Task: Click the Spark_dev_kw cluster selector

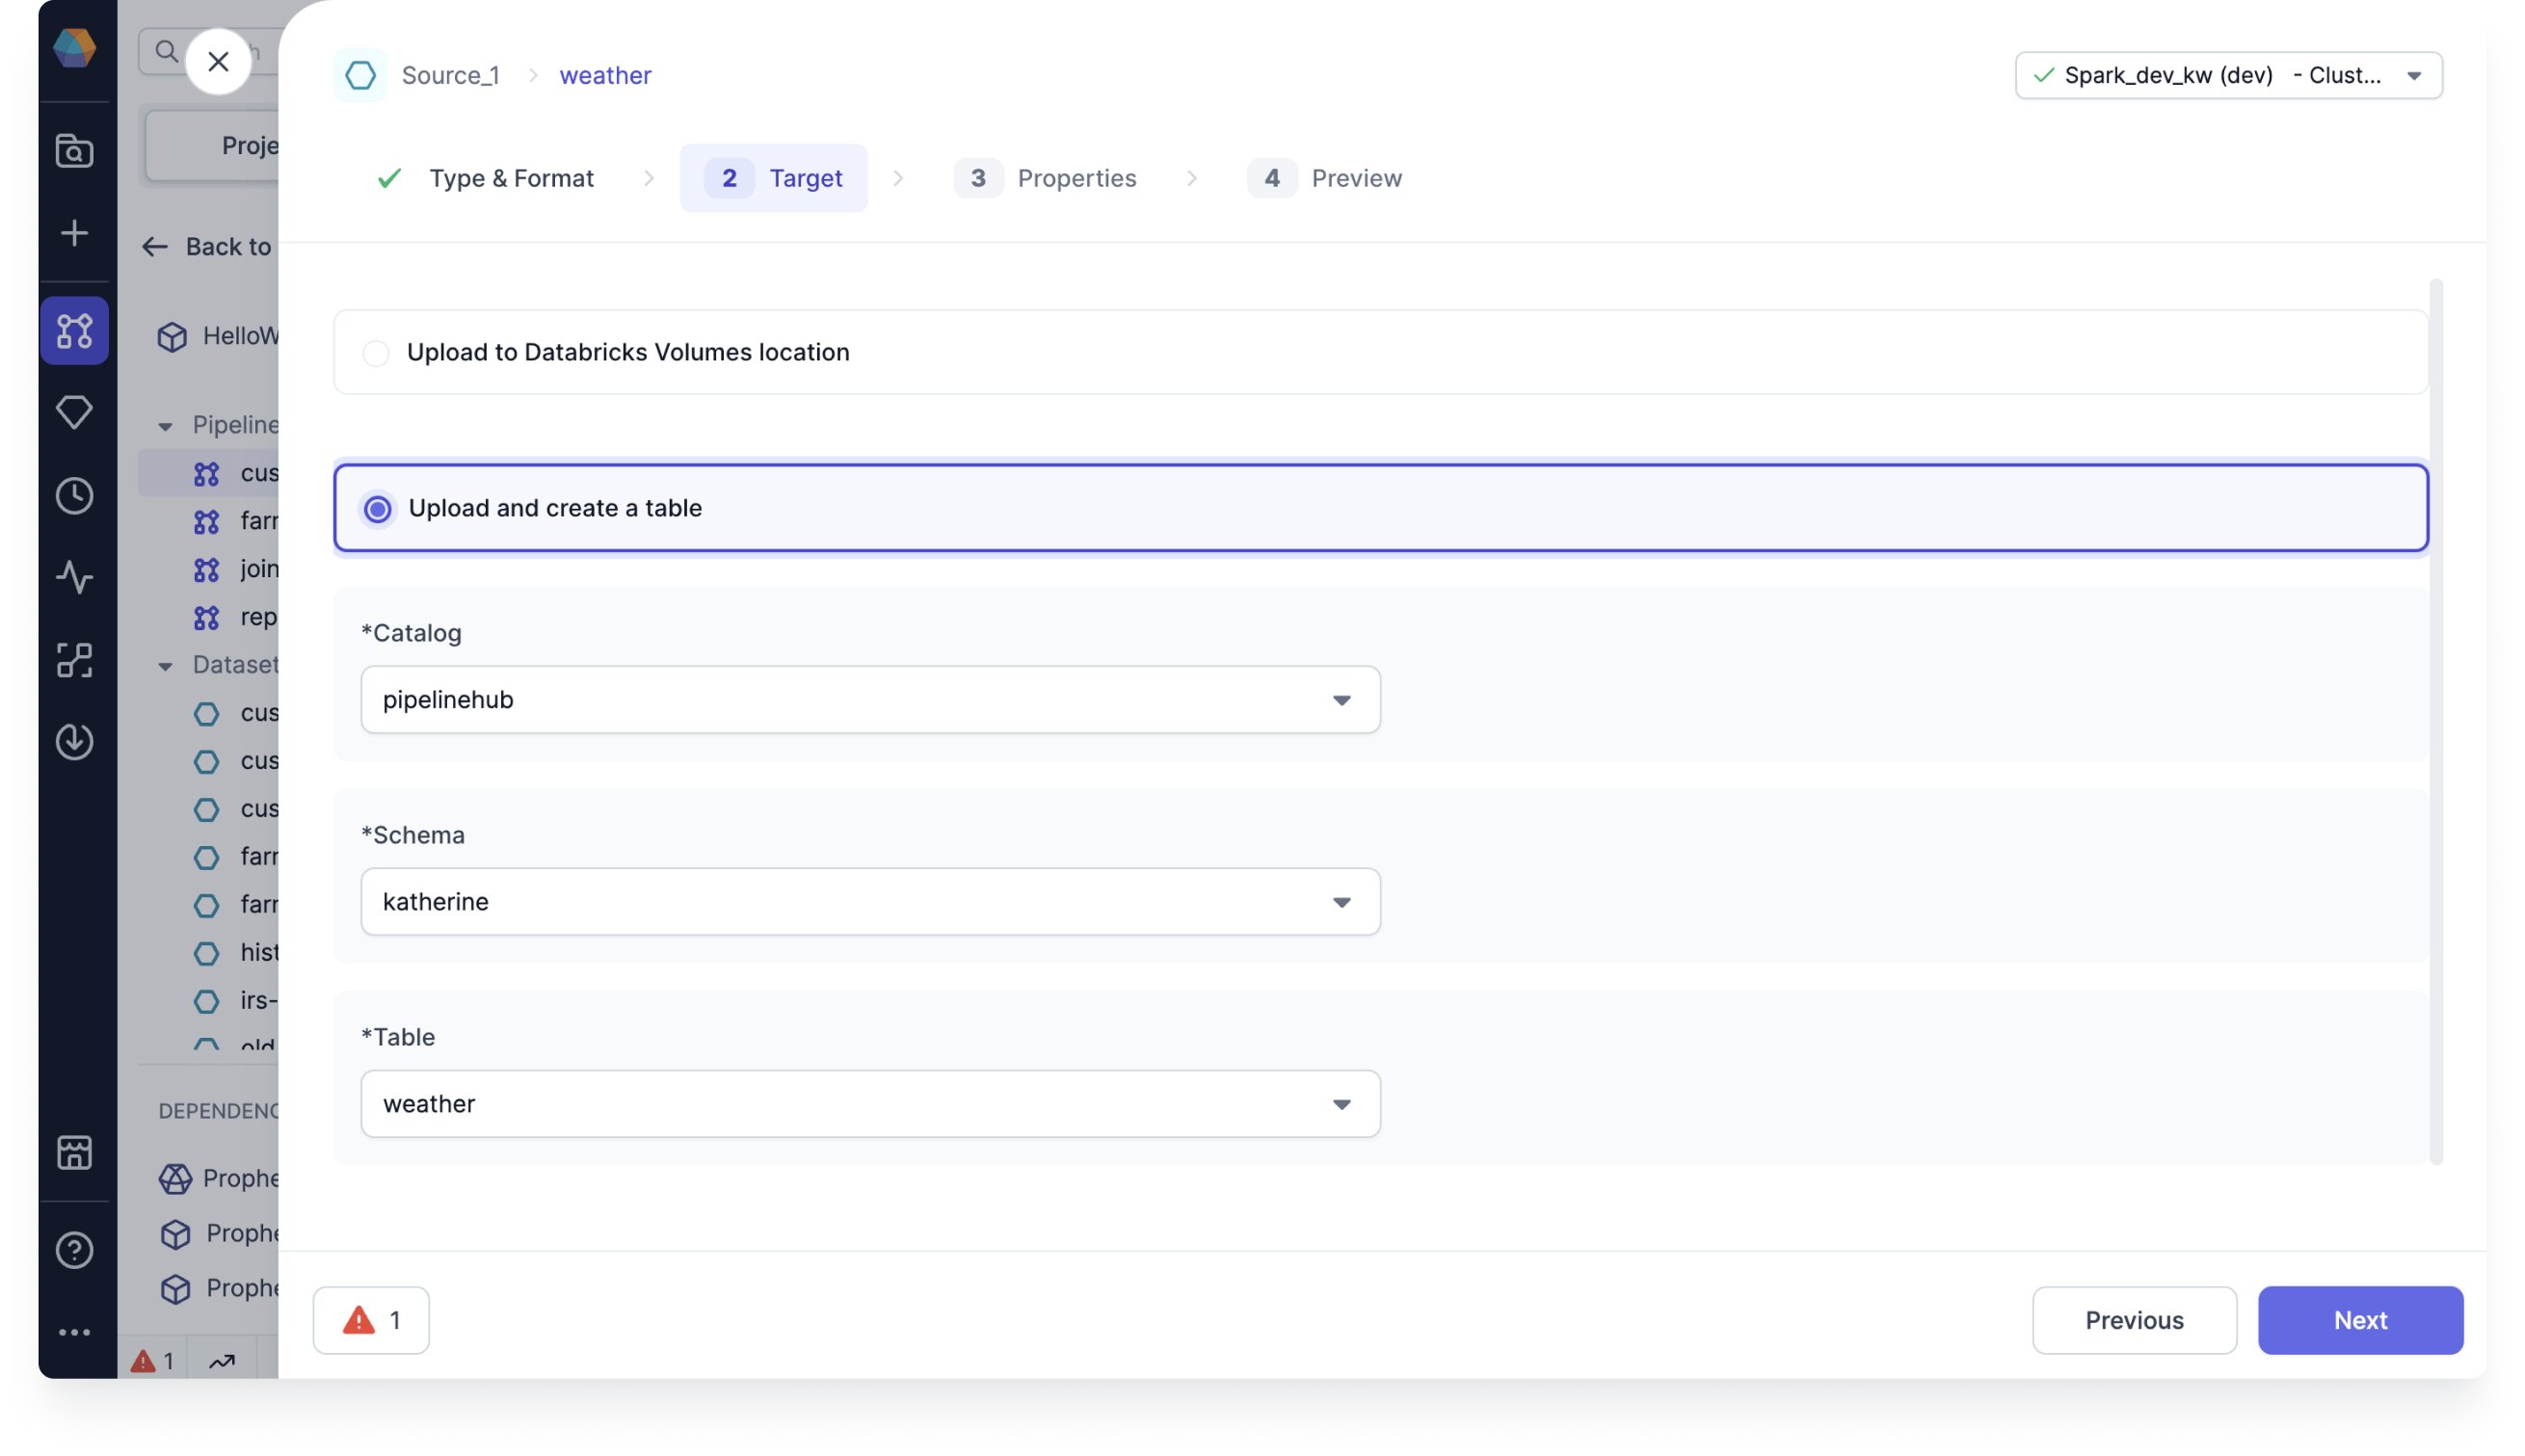Action: pos(2226,74)
